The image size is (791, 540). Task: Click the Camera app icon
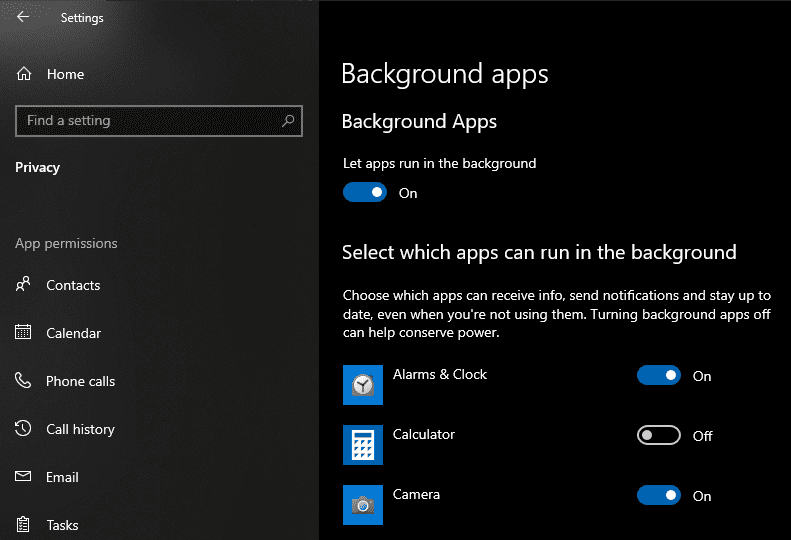pos(363,505)
